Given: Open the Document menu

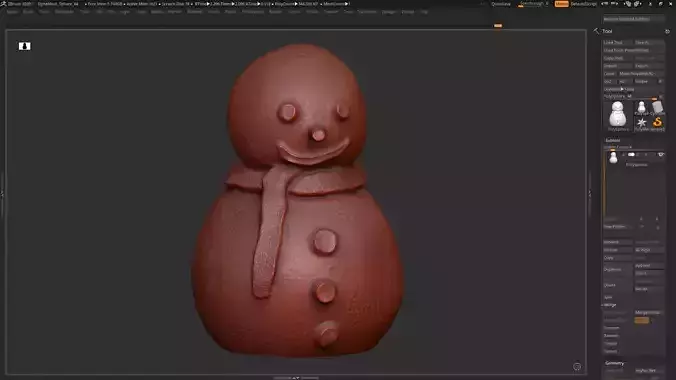Looking at the screenshot, I should [x=64, y=12].
